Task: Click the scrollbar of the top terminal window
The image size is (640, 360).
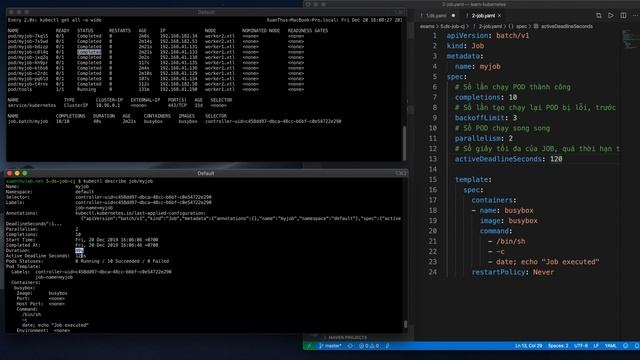Action: (x=404, y=143)
